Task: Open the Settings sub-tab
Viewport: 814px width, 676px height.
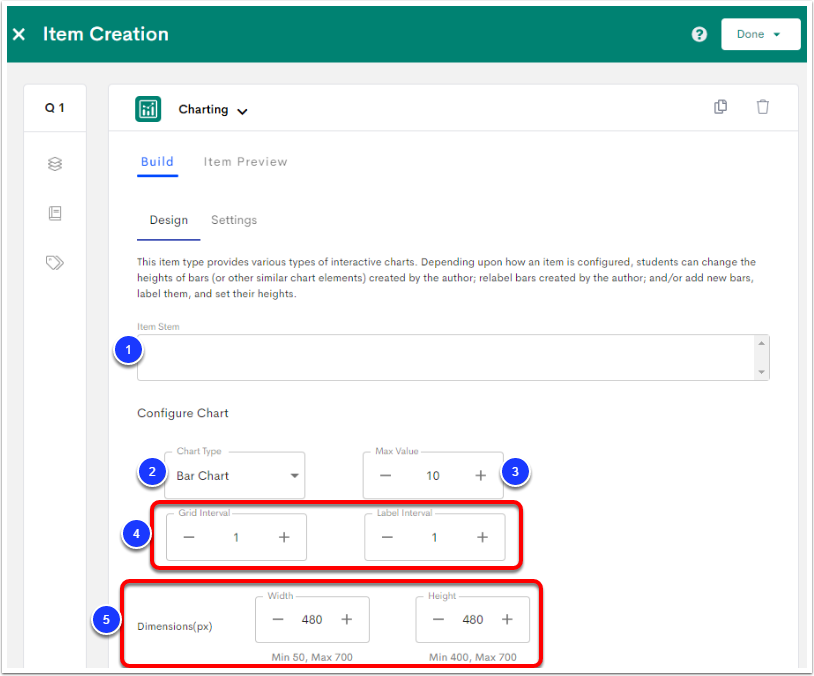Action: click(234, 220)
